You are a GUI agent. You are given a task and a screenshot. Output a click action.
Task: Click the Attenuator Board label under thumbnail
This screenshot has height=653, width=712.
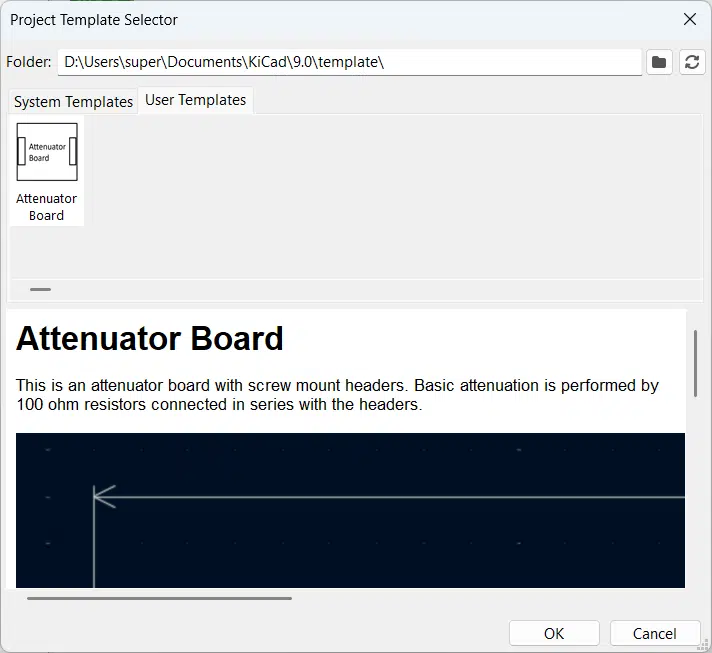tap(46, 207)
